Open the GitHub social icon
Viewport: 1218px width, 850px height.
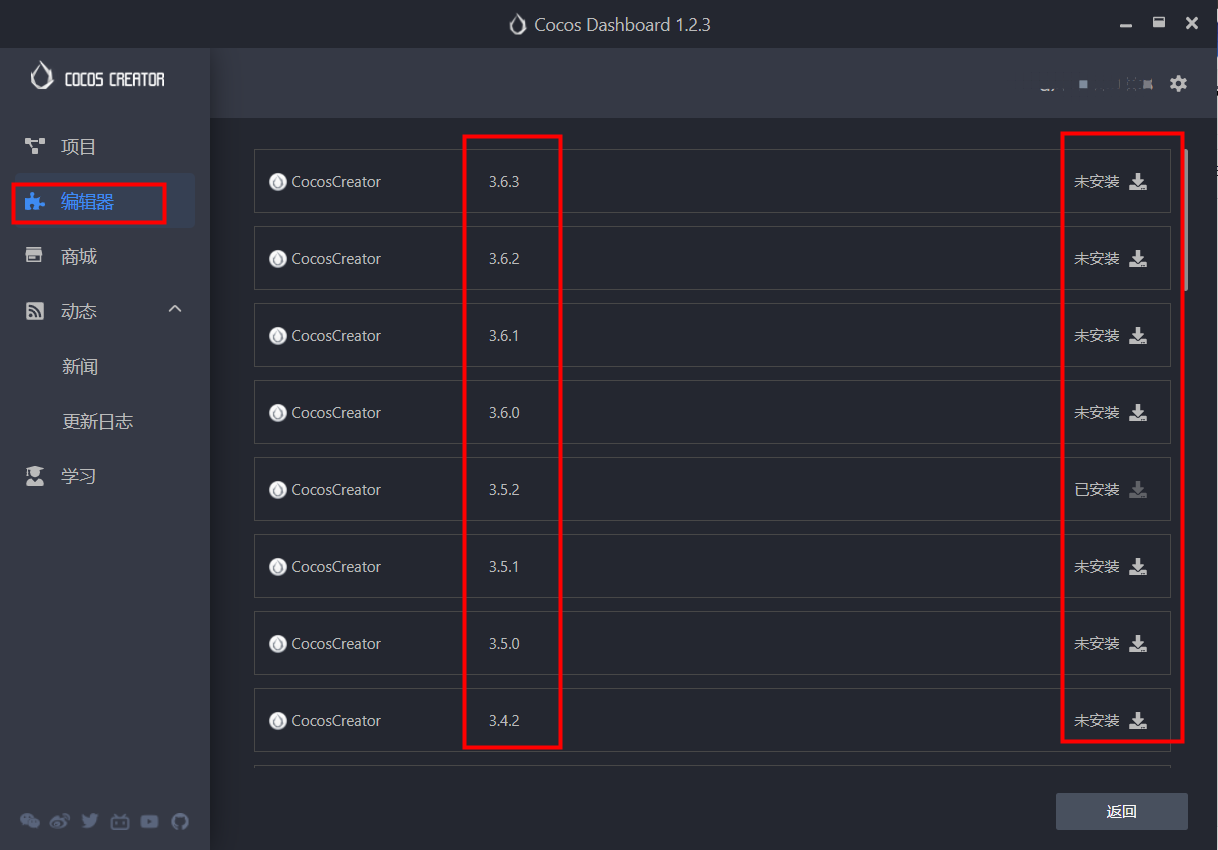coord(180,821)
